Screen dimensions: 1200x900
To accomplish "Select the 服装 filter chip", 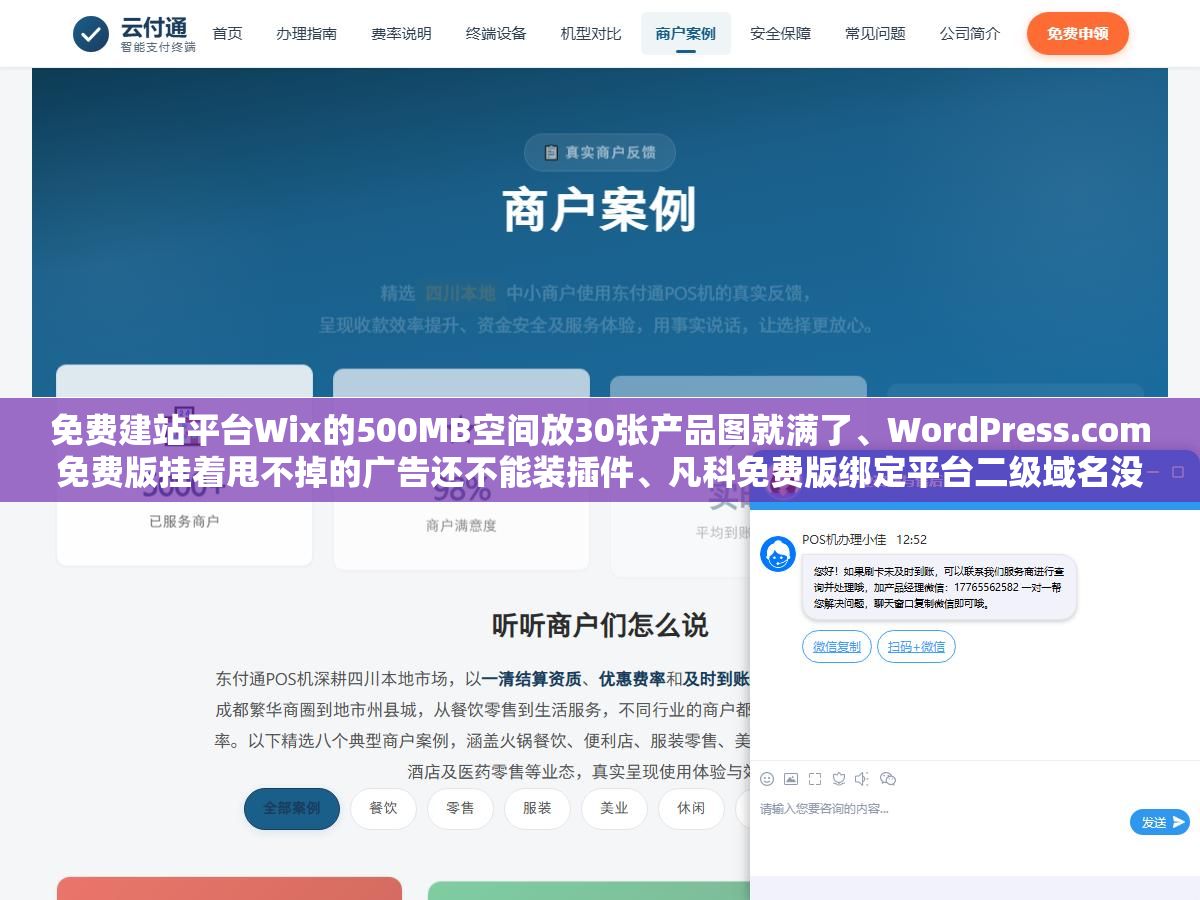I will [537, 809].
